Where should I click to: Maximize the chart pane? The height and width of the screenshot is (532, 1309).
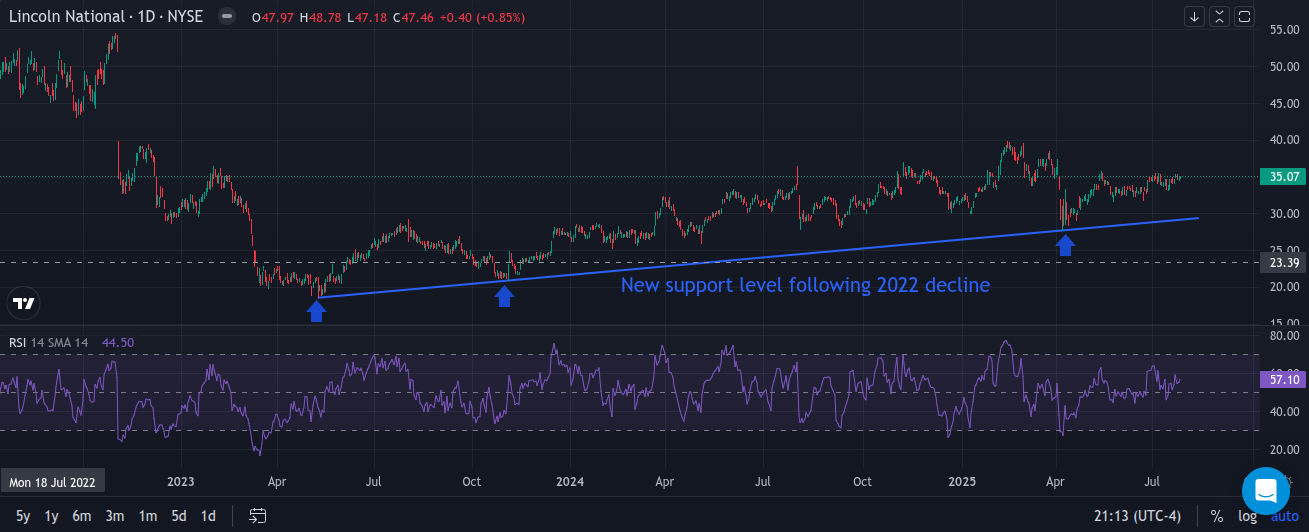point(1245,16)
